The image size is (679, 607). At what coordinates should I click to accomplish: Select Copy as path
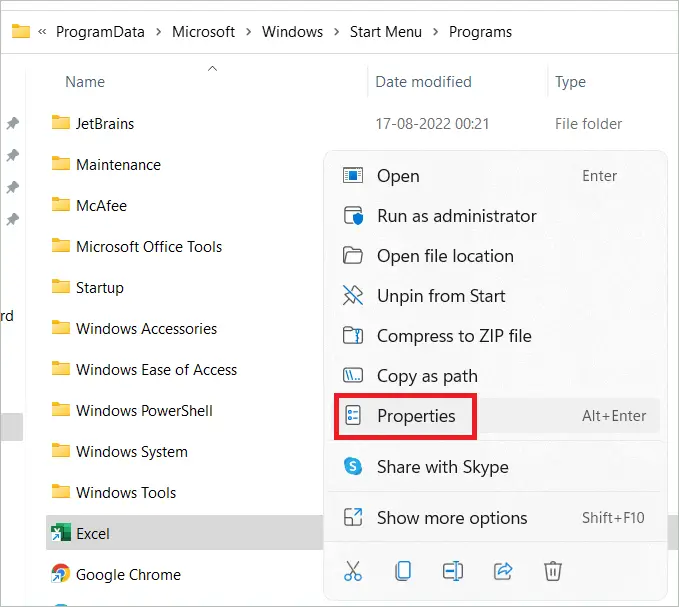(x=494, y=376)
